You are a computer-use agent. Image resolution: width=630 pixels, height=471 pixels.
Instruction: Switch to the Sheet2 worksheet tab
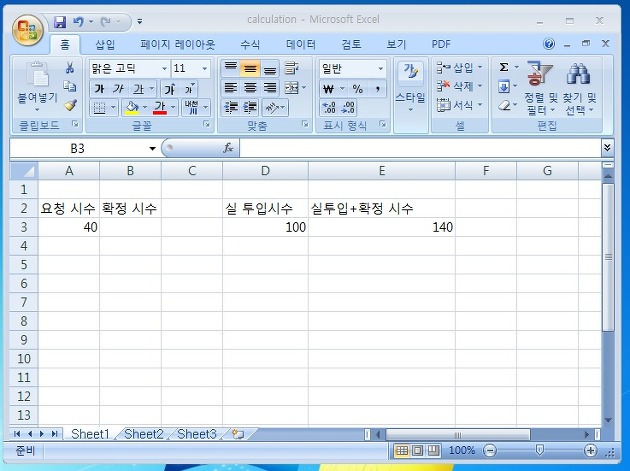click(x=144, y=434)
